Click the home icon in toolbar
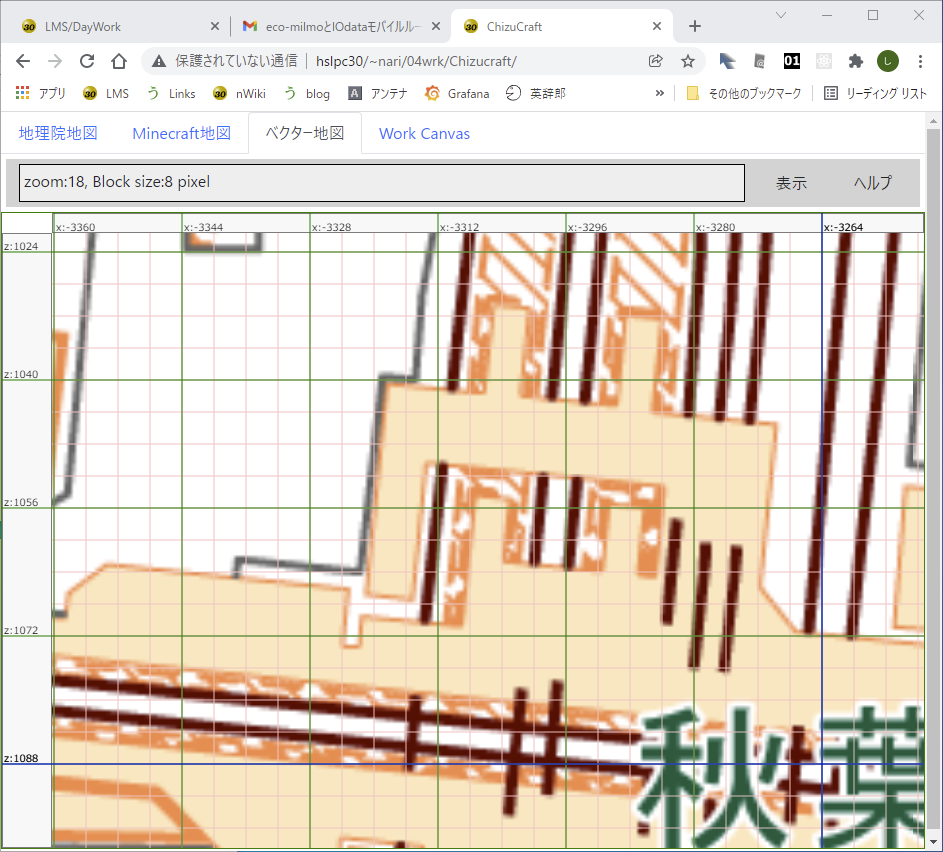943x852 pixels. 118,61
